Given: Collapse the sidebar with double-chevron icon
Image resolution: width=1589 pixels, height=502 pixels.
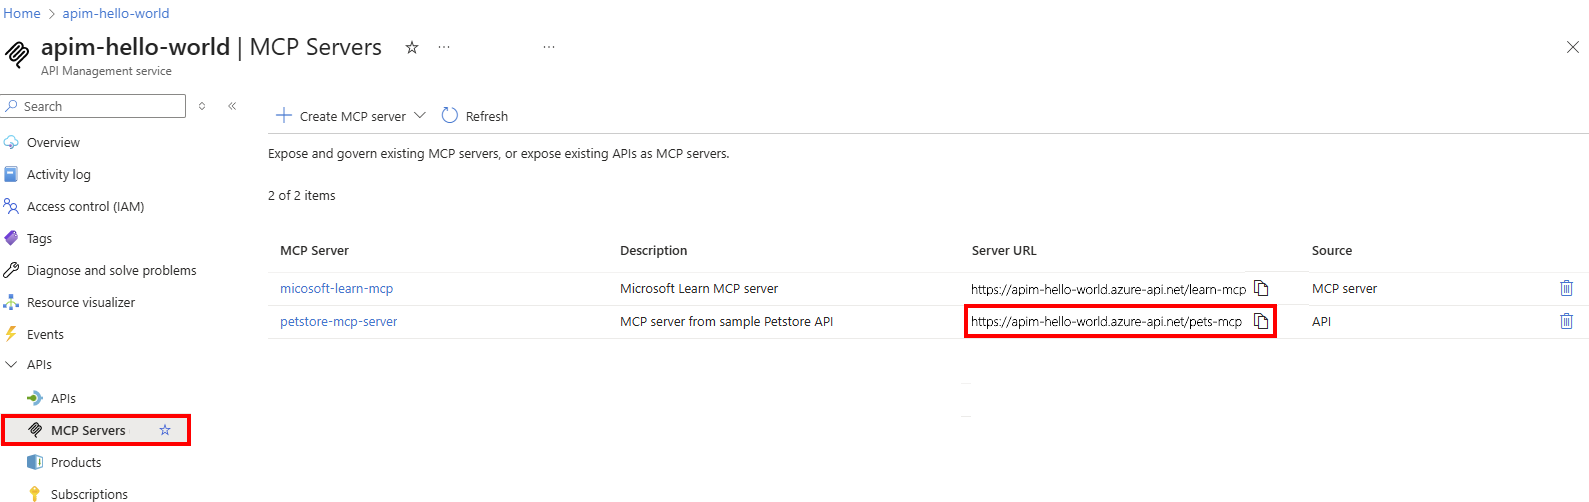Looking at the screenshot, I should tap(232, 106).
